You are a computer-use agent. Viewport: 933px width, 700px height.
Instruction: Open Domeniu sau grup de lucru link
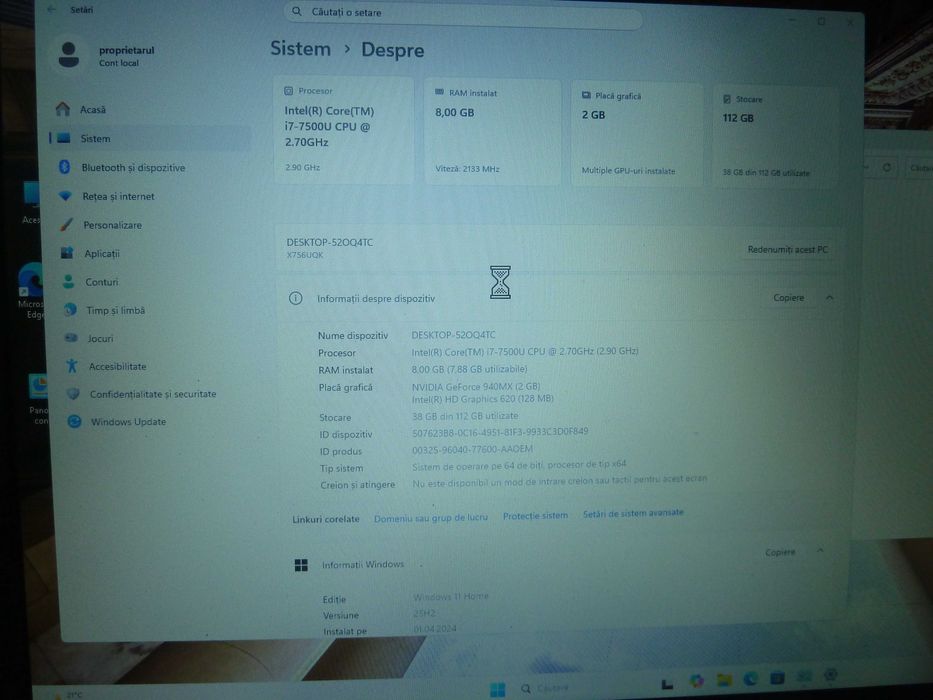pos(431,518)
